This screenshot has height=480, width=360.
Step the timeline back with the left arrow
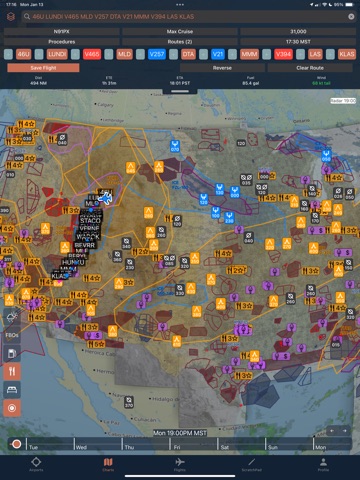coord(332,431)
